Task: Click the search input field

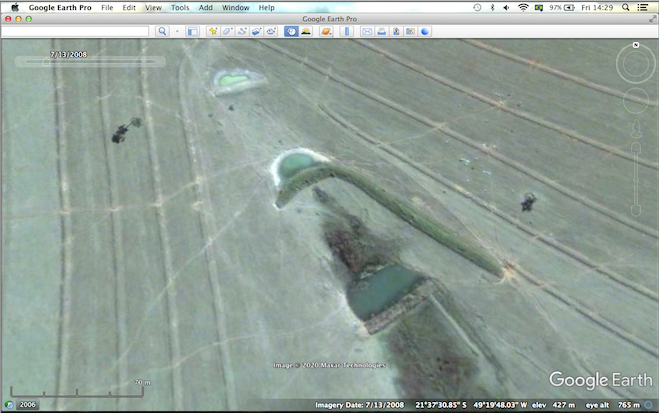Action: (x=76, y=32)
